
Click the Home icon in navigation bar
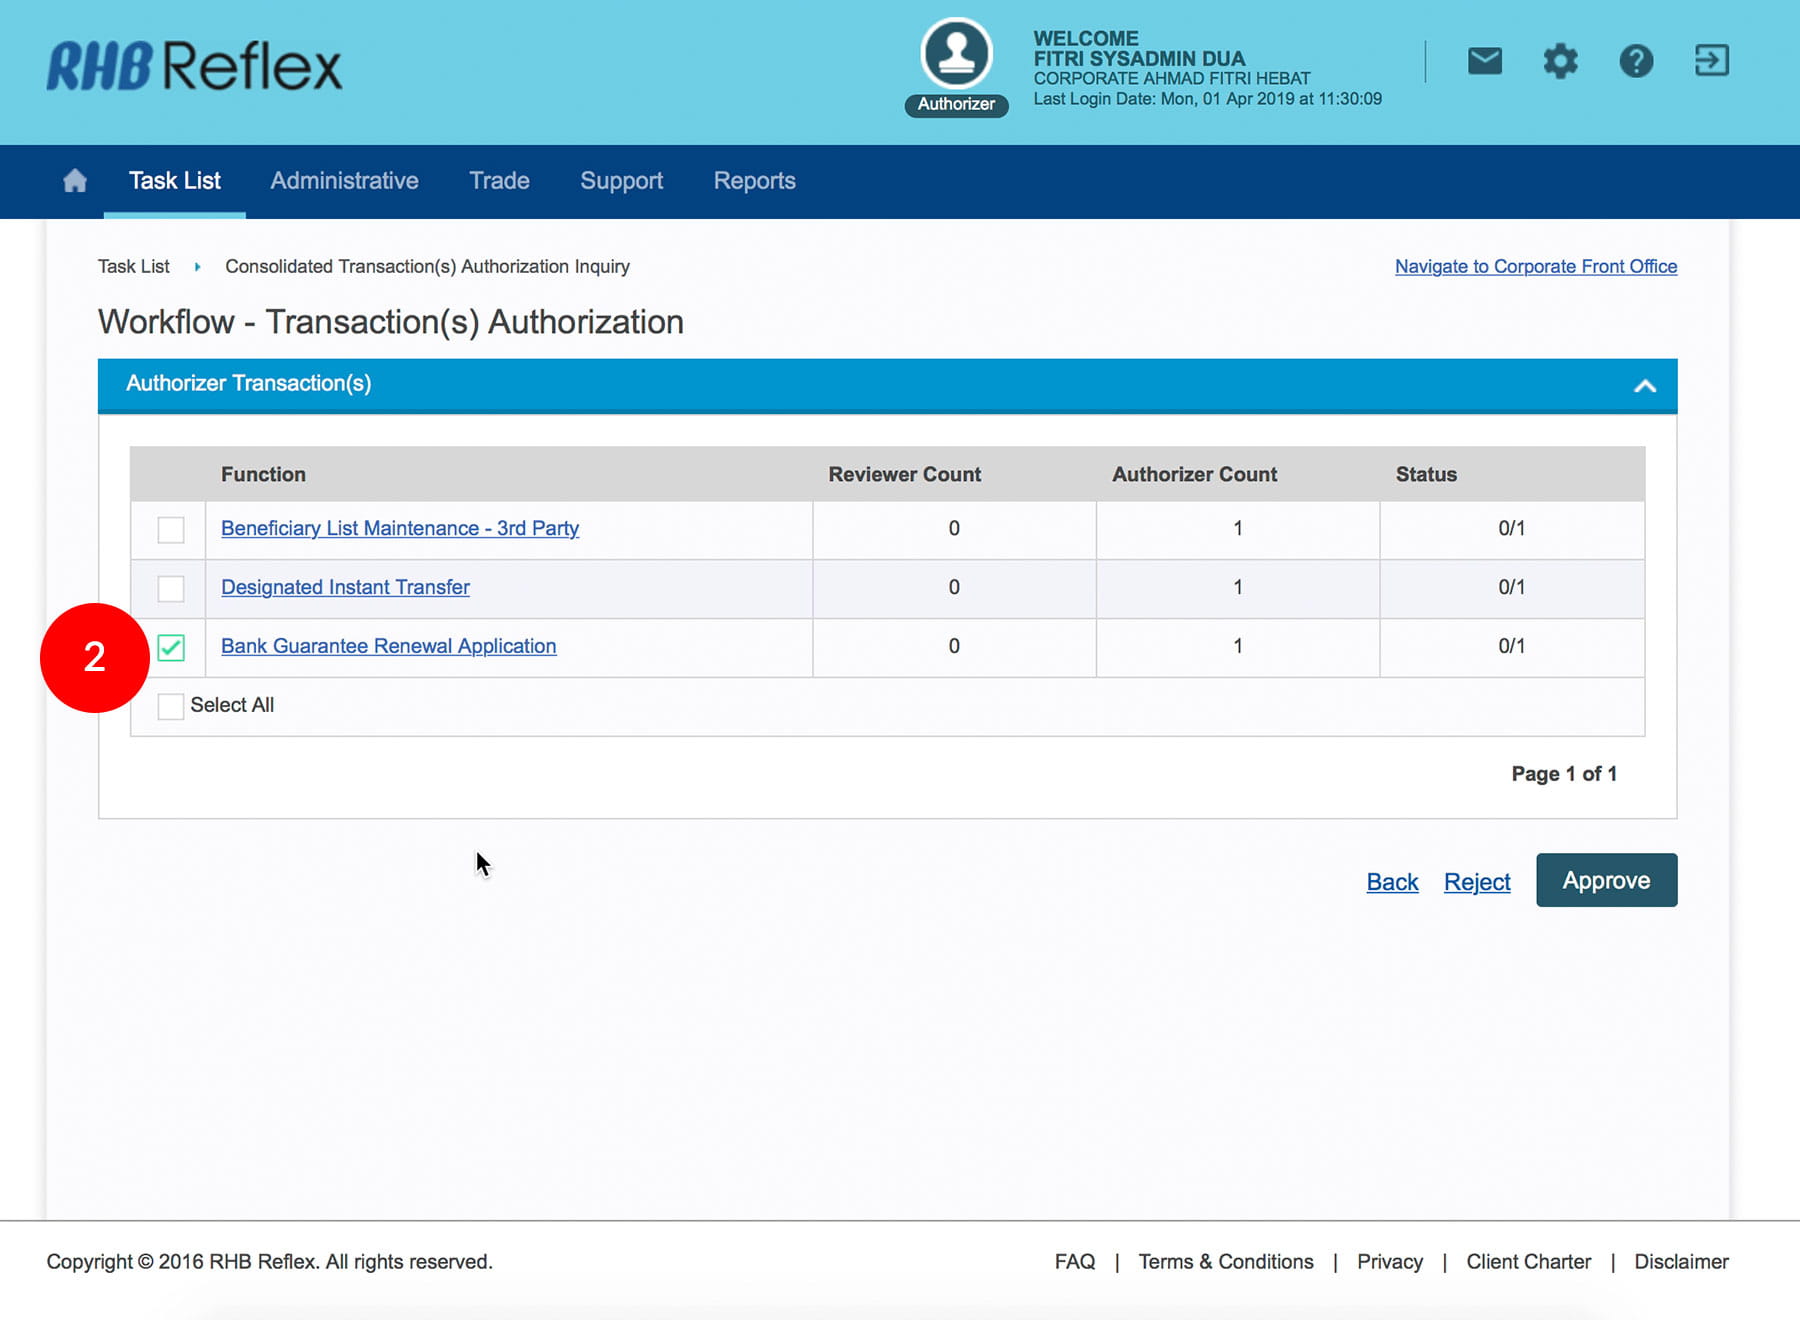point(75,181)
